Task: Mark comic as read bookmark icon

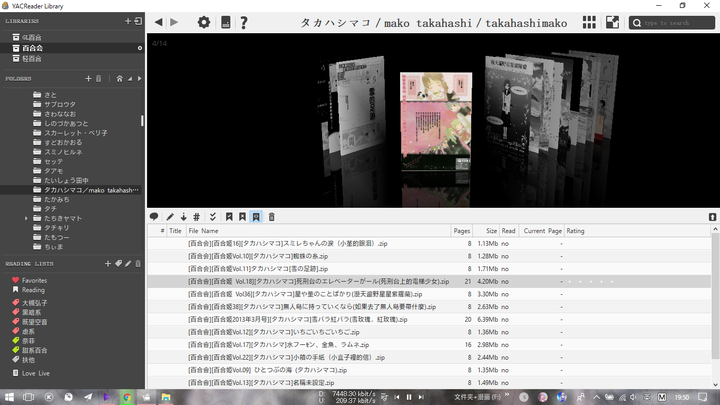Action: pos(229,217)
